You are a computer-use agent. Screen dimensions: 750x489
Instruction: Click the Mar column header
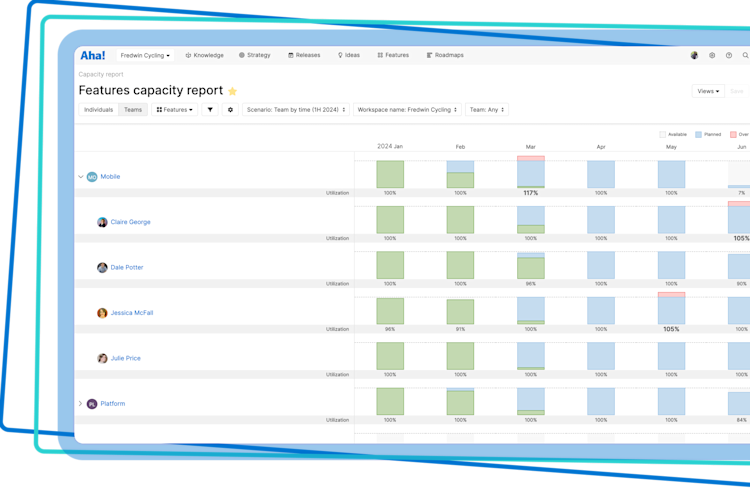point(531,147)
